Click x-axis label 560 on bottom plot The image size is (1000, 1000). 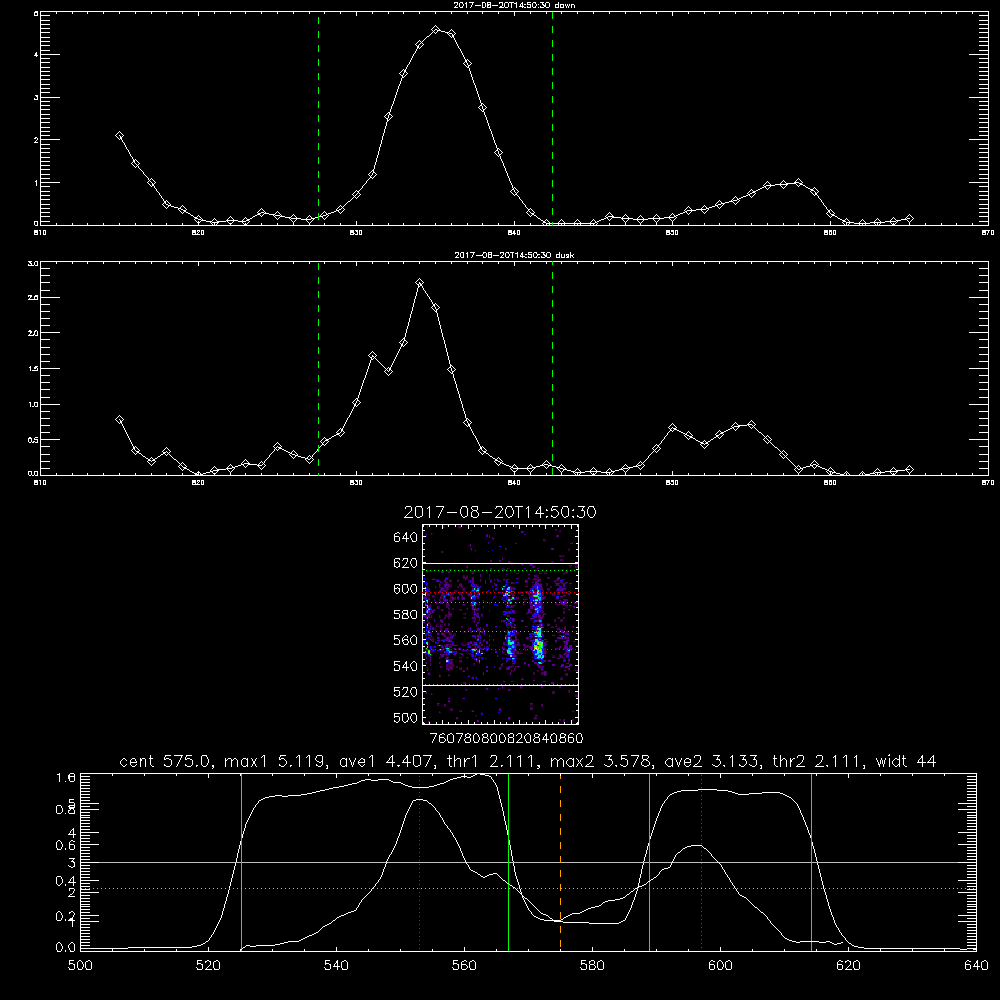click(x=464, y=966)
